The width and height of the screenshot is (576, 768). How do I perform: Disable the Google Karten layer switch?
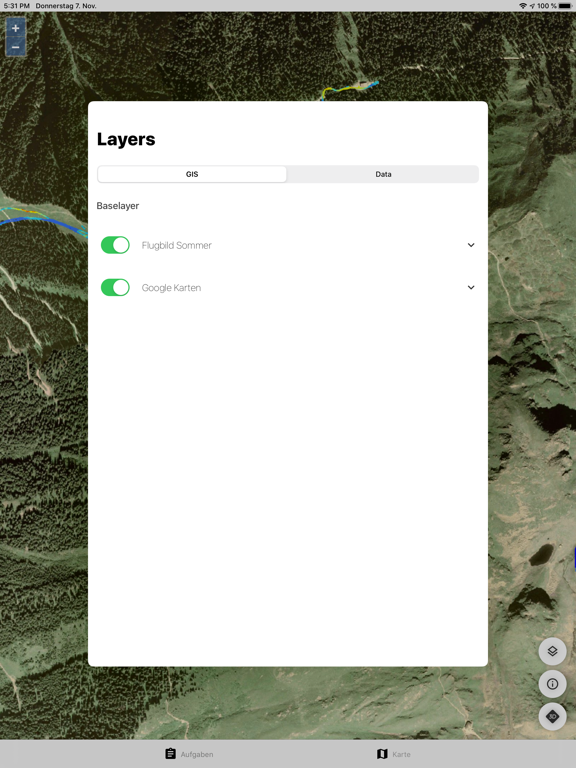pyautogui.click(x=115, y=288)
